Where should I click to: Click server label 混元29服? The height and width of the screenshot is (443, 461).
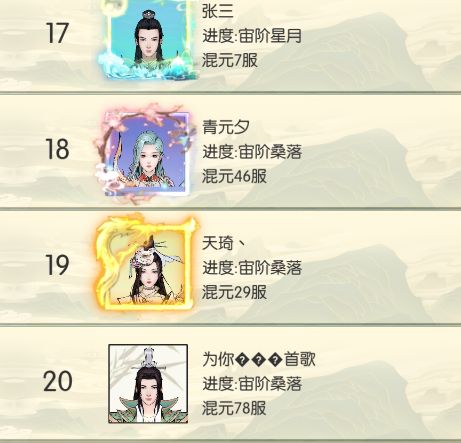tap(234, 292)
